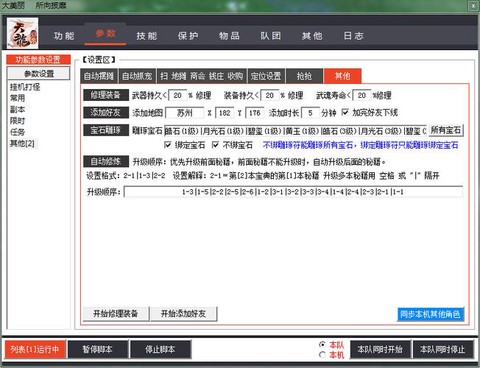Click the 修理装备 section label

106,95
